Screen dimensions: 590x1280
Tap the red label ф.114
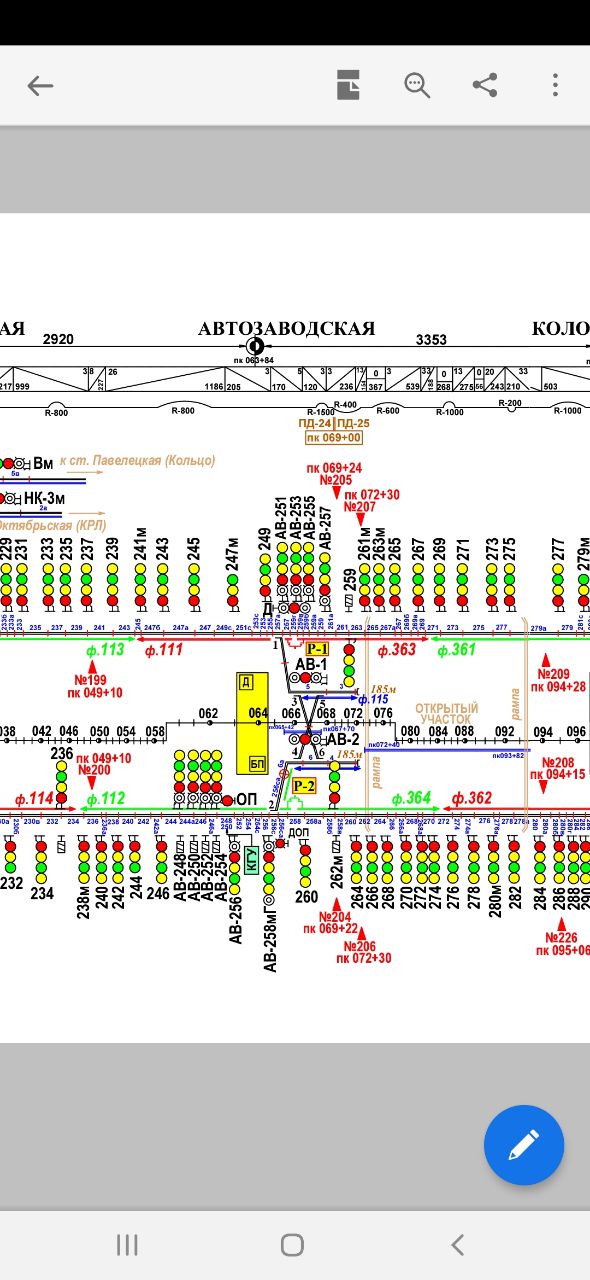[x=34, y=798]
